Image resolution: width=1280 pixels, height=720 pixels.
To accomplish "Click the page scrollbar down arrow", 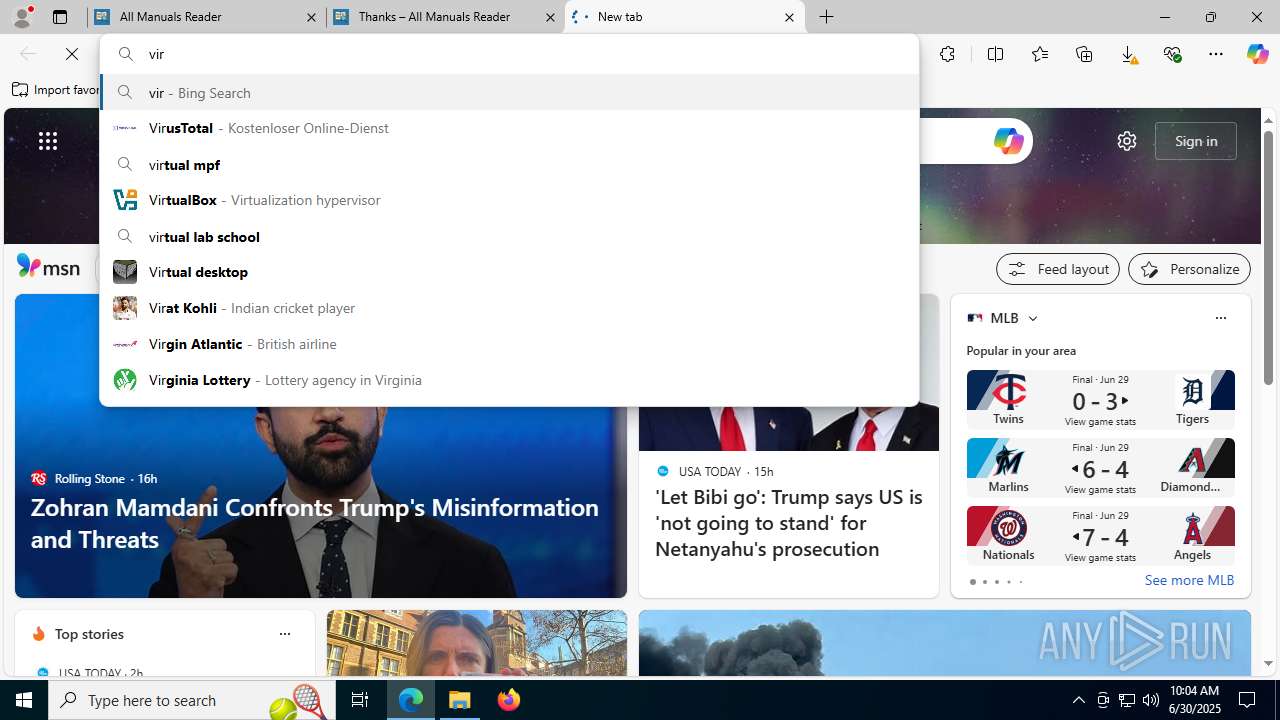I will click(x=1268, y=663).
